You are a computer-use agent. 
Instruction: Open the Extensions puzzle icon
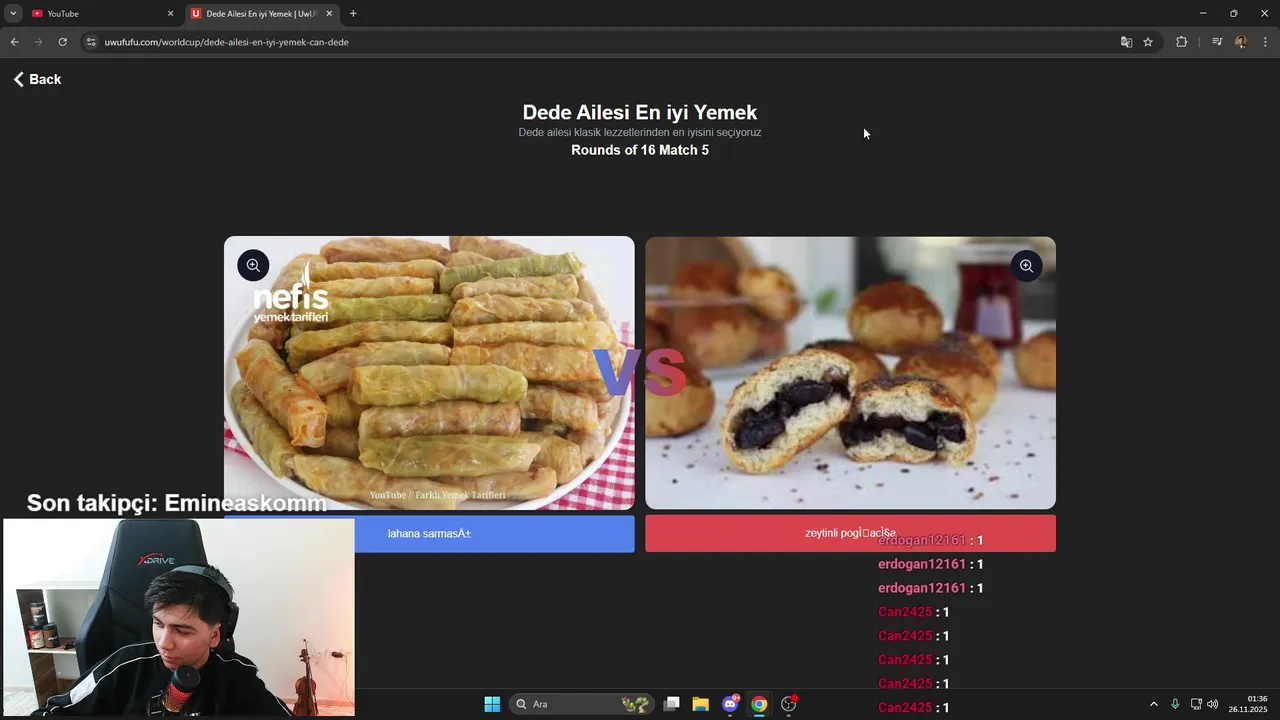[1181, 42]
